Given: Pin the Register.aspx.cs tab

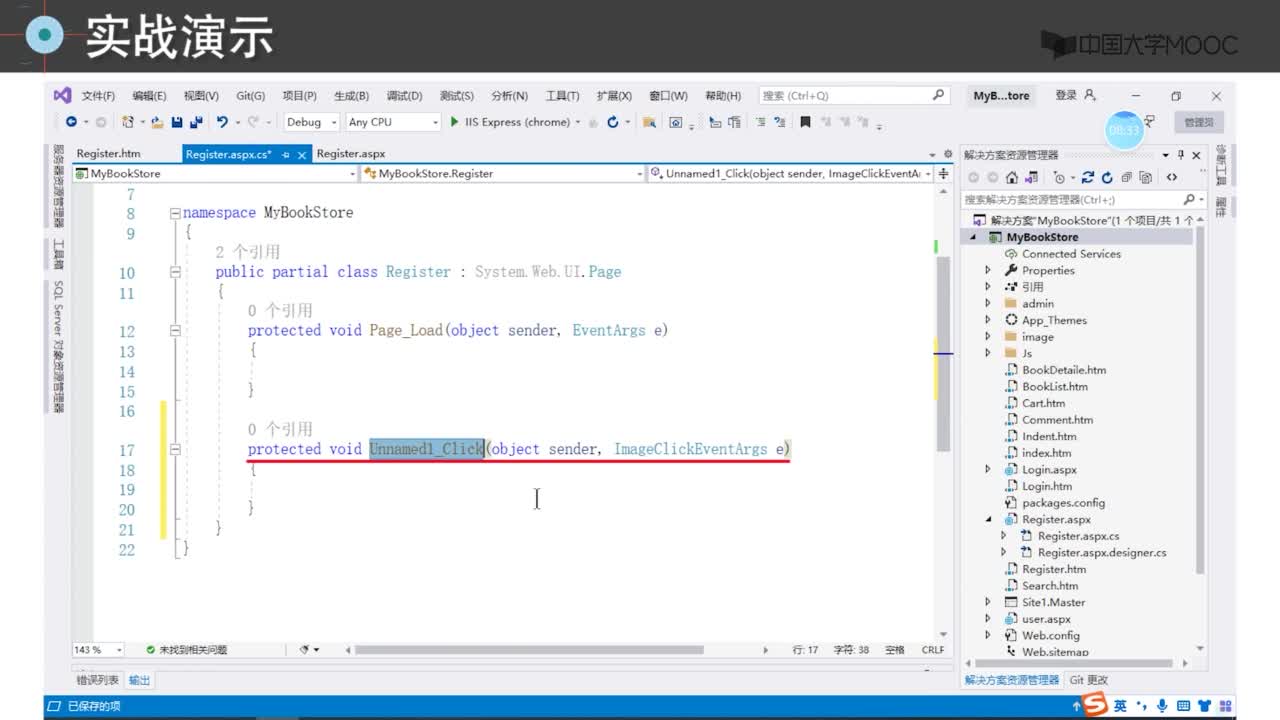Looking at the screenshot, I should 285,154.
